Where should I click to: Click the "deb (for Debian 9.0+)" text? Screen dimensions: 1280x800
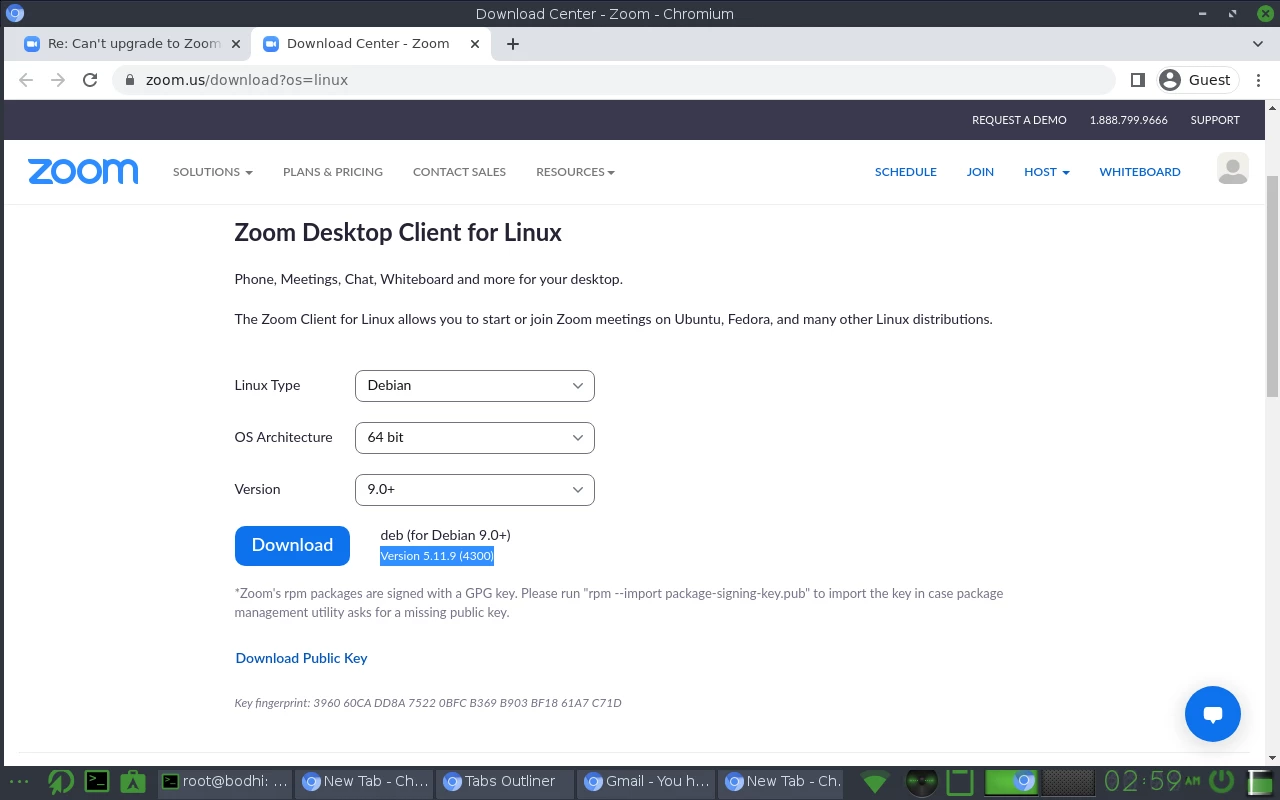point(445,535)
